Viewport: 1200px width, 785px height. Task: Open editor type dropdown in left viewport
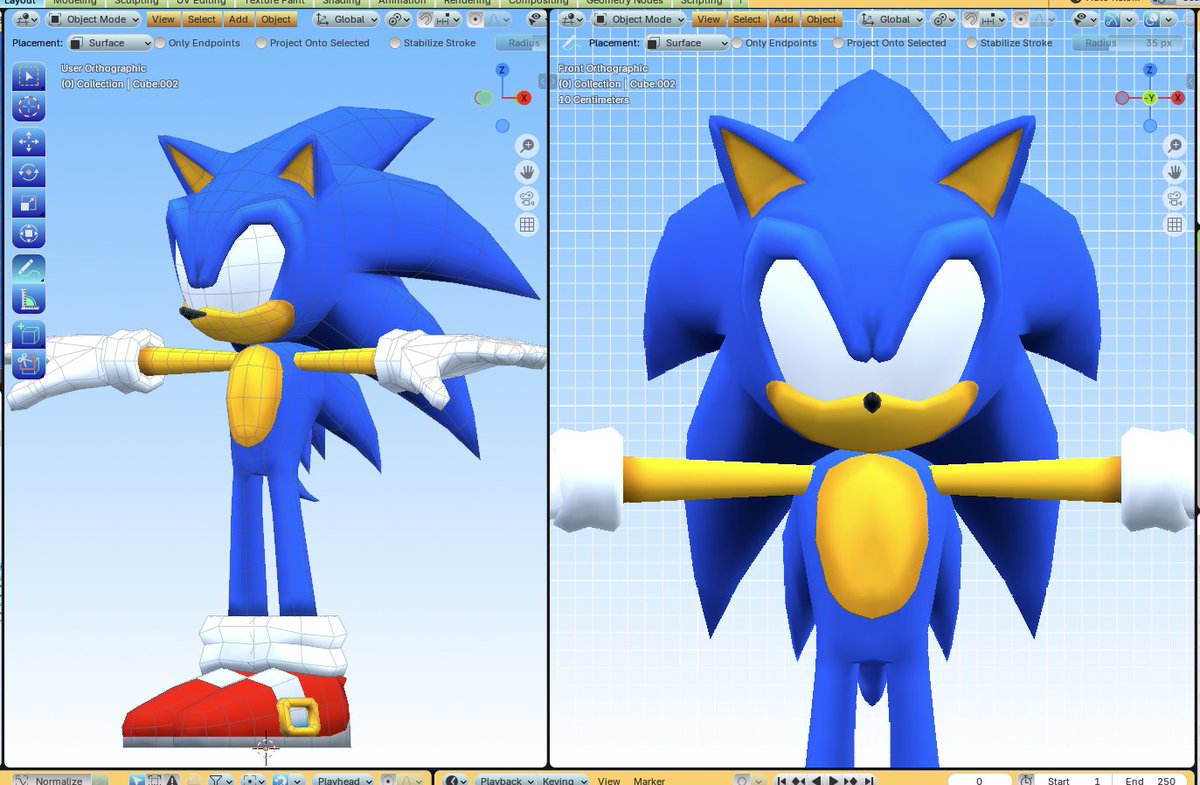tap(26, 19)
